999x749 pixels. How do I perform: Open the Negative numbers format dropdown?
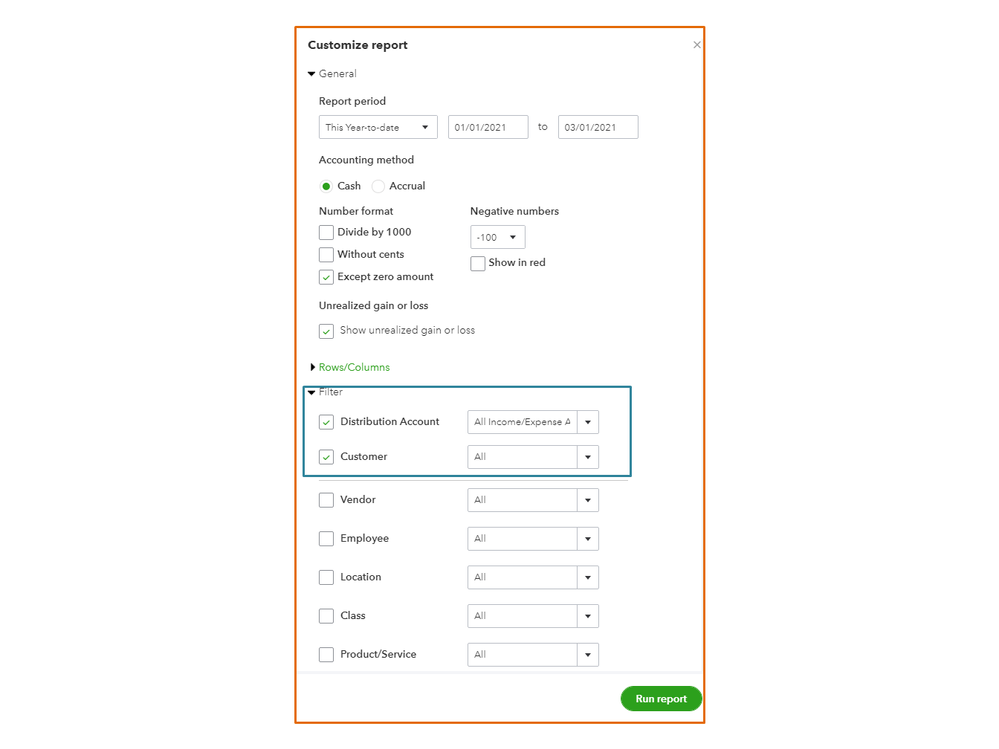(497, 237)
